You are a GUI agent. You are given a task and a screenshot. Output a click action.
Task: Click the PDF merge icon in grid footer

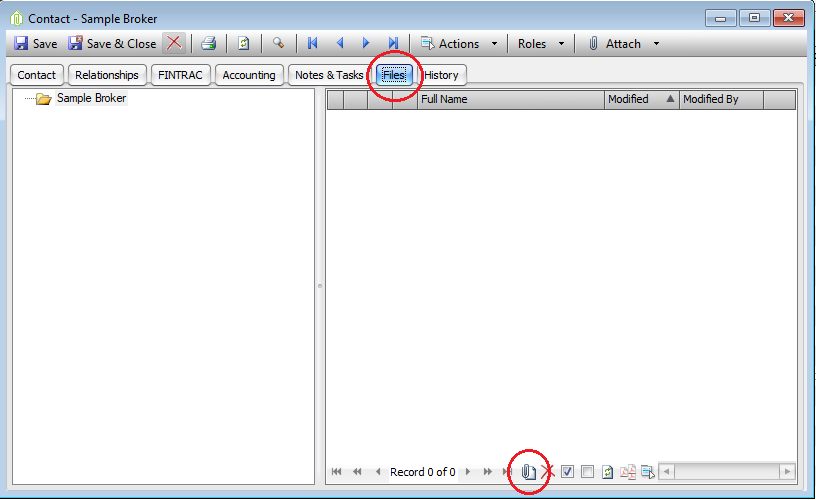[628, 472]
